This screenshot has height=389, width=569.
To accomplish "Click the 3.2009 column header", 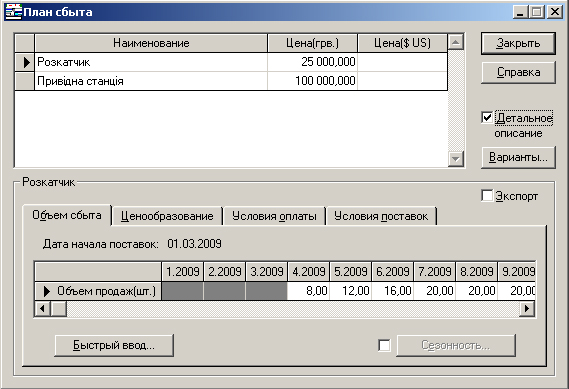I will point(267,272).
